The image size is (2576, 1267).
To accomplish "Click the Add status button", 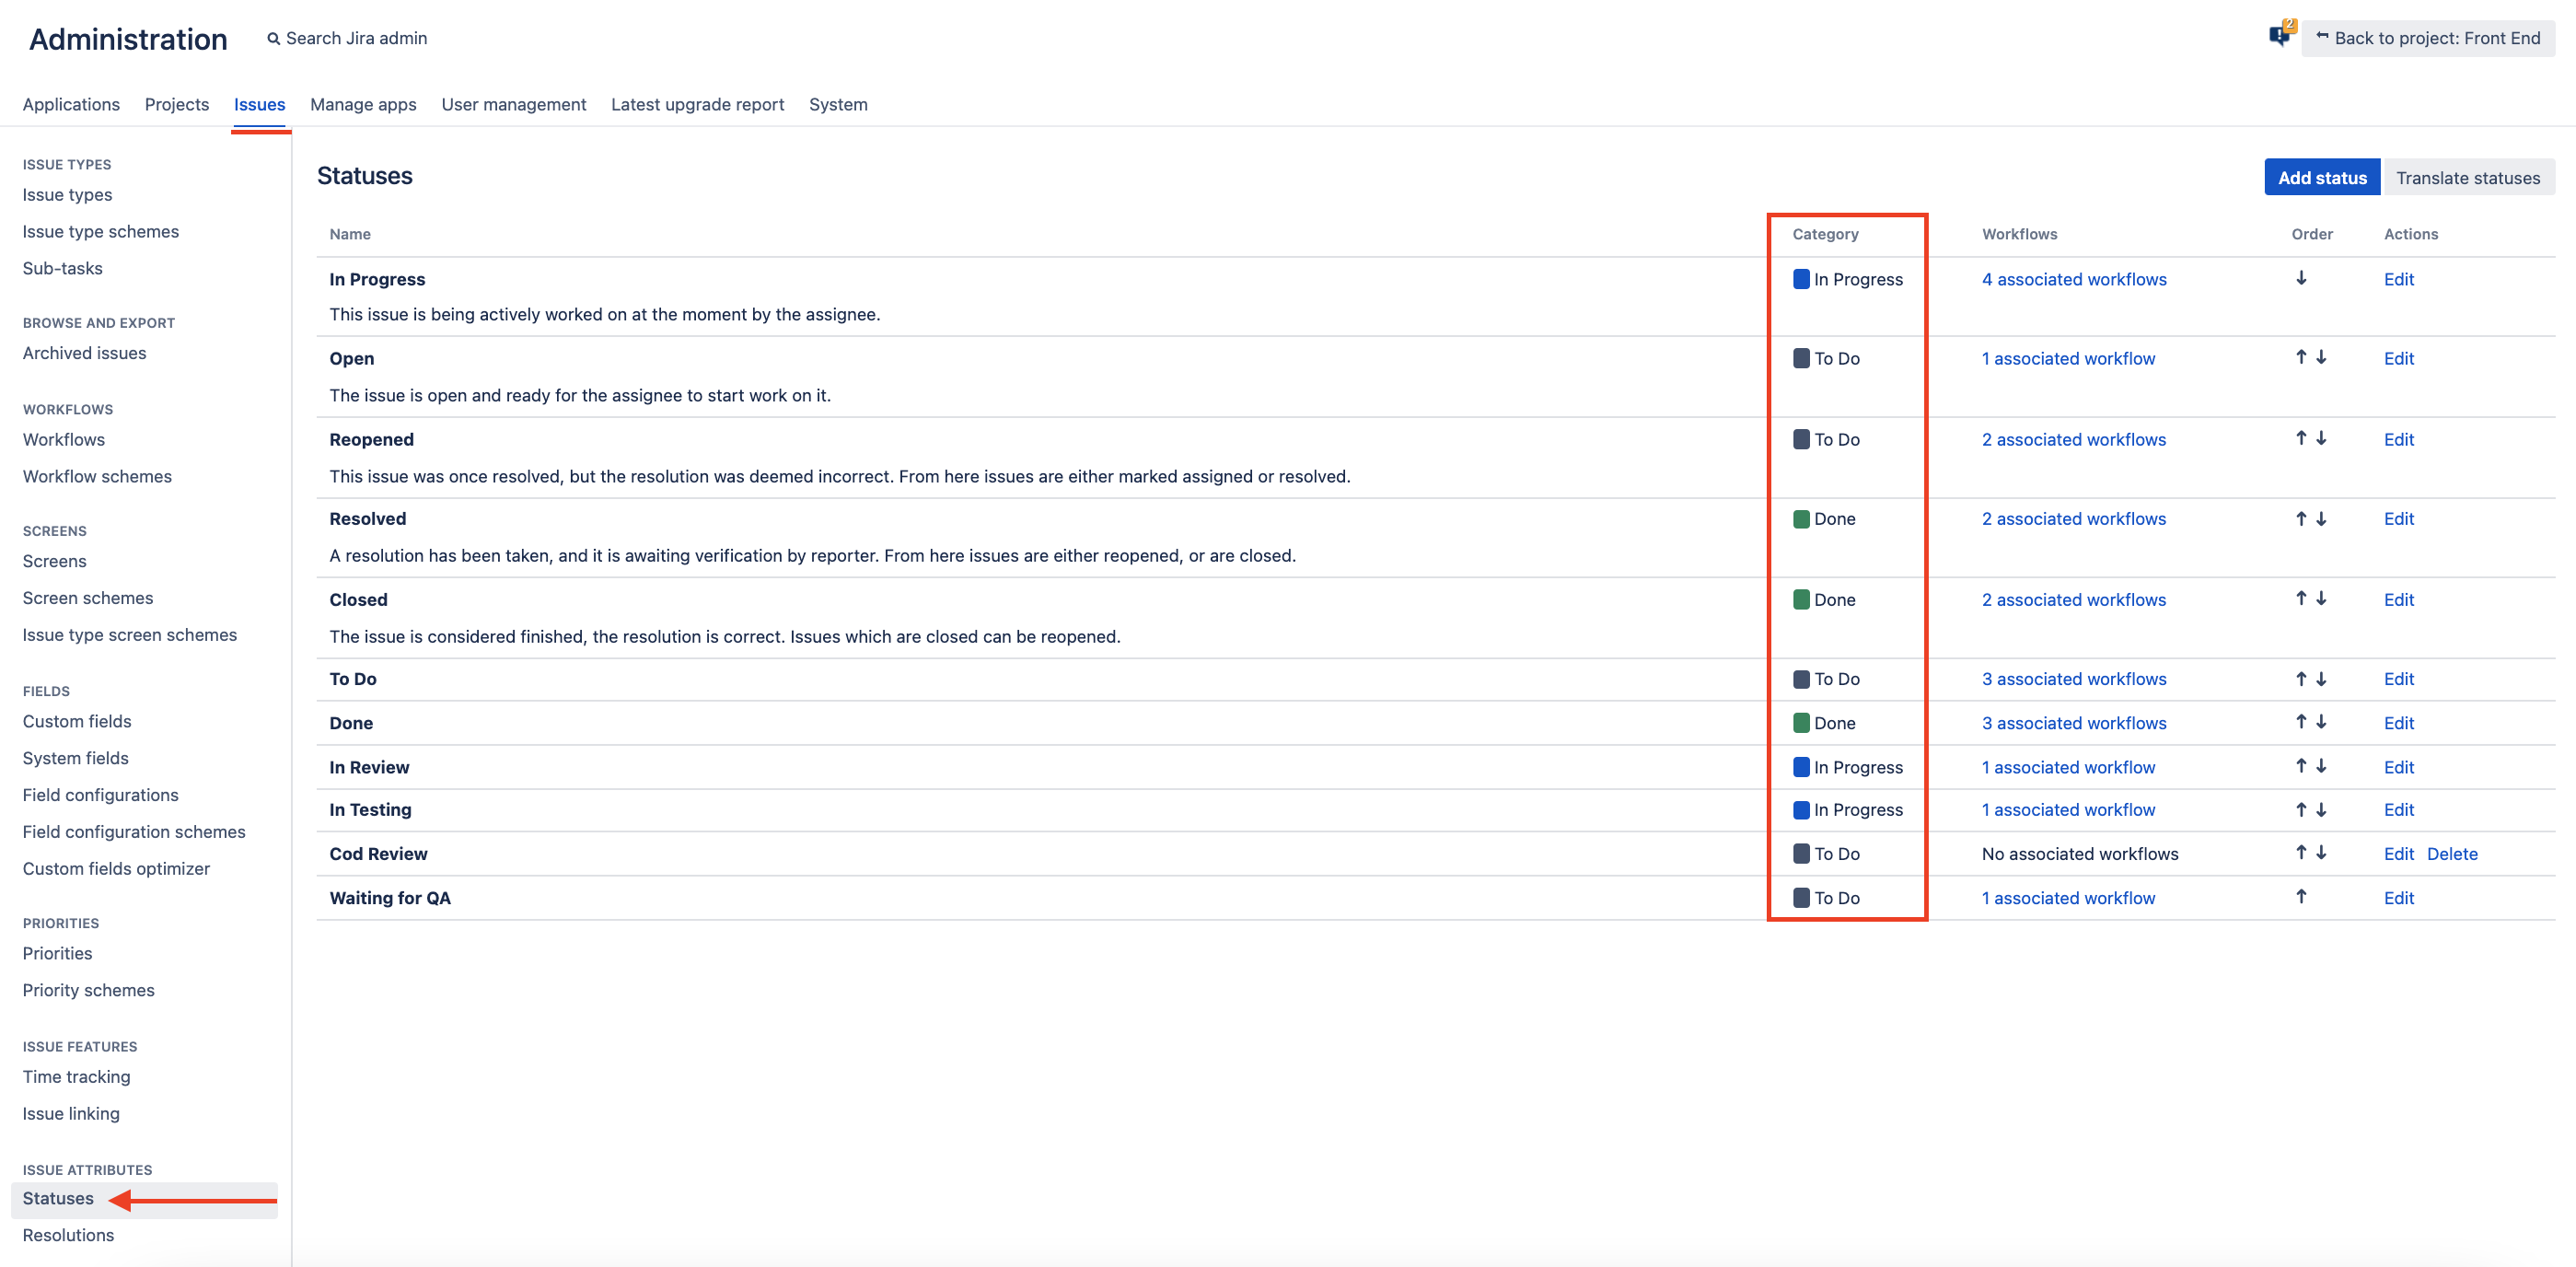I will click(x=2321, y=177).
